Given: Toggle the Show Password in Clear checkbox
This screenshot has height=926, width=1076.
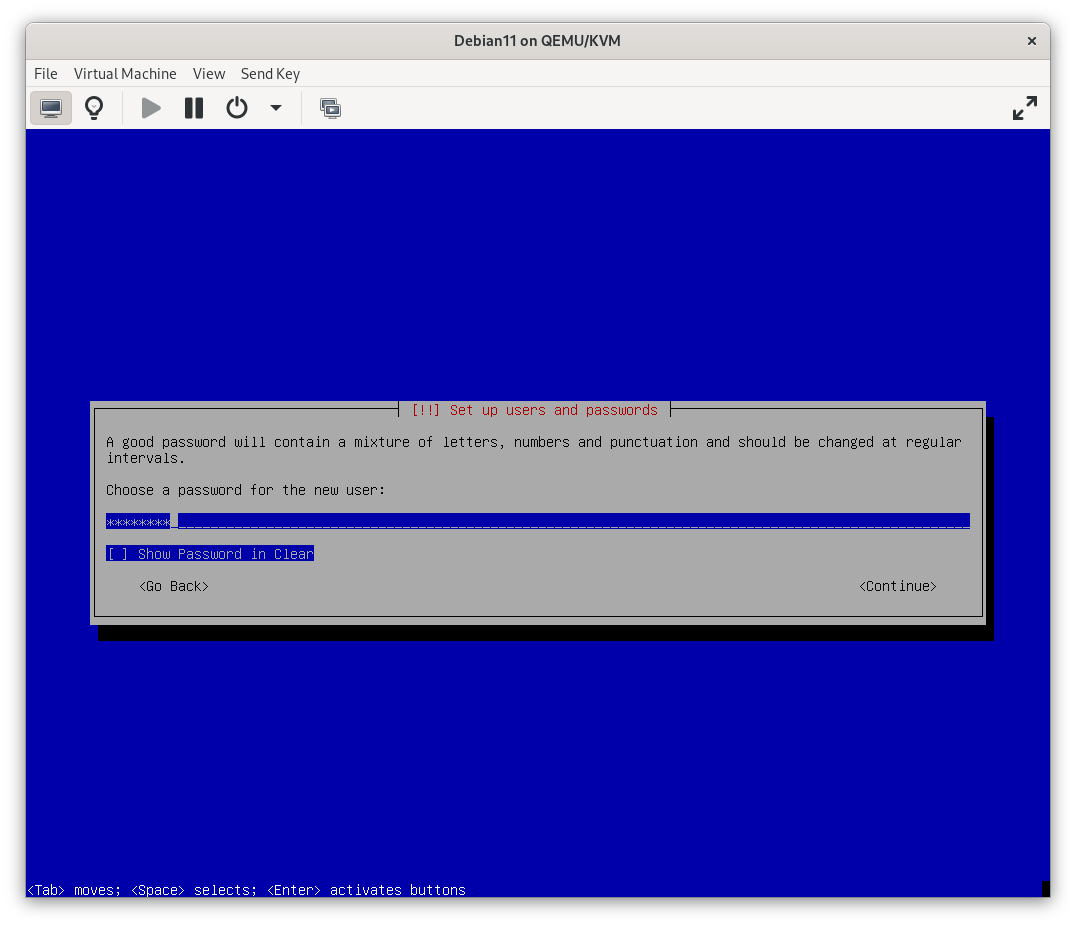Looking at the screenshot, I should tap(118, 554).
